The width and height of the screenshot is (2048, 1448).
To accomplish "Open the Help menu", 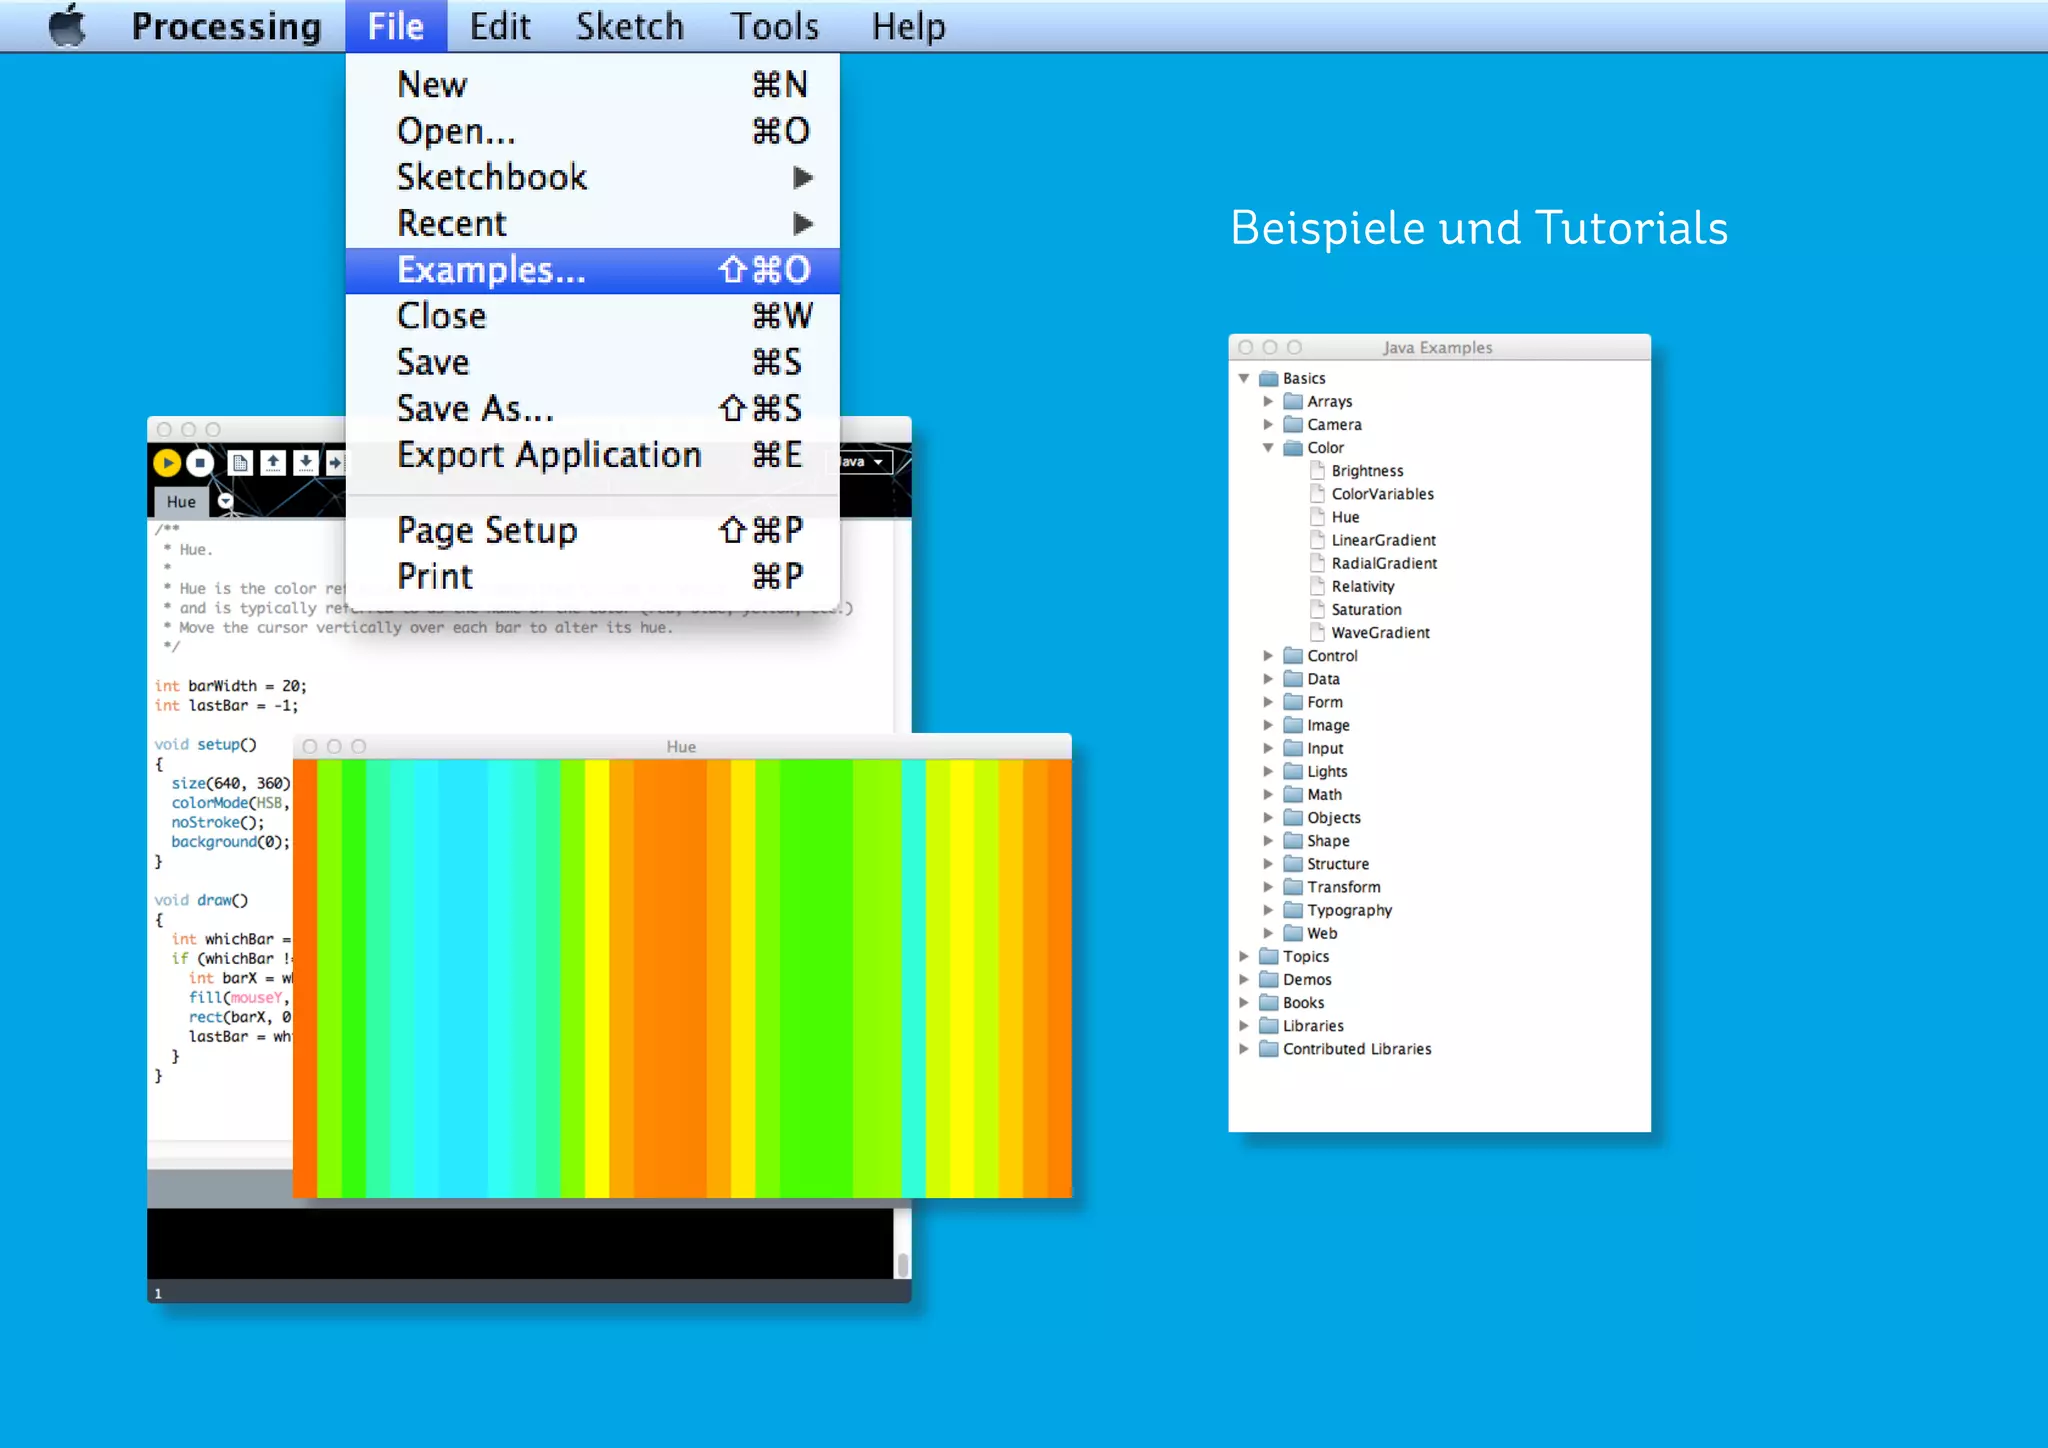I will (x=908, y=26).
